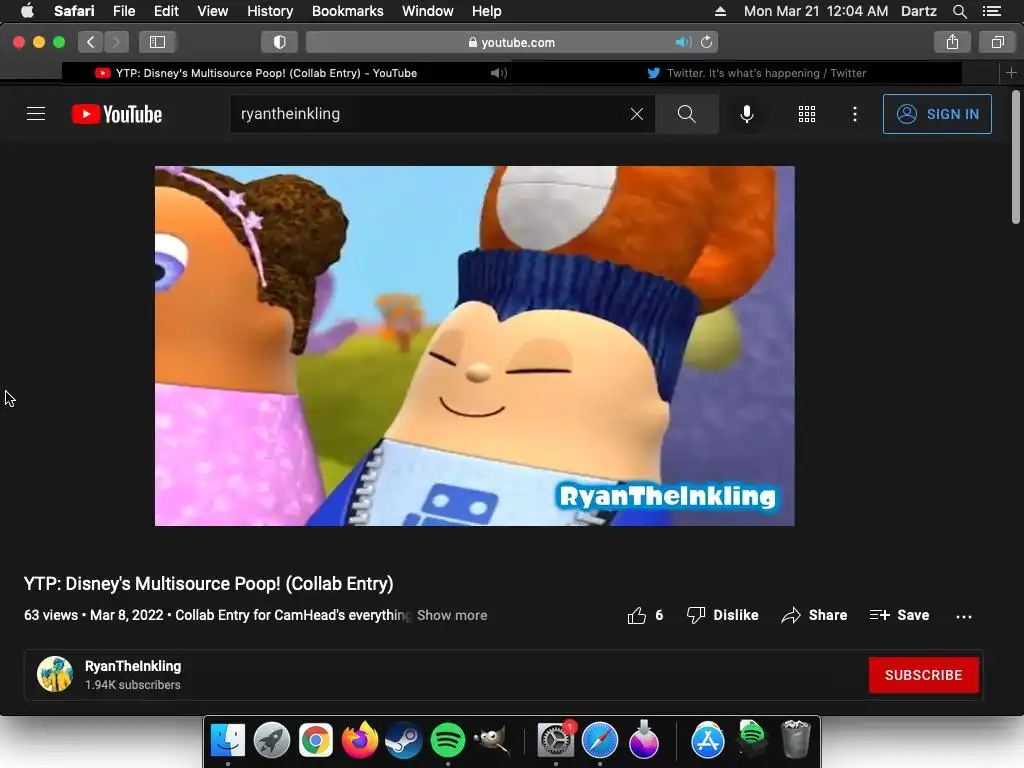
Task: Open the vertical three-dot settings menu
Action: click(x=855, y=114)
